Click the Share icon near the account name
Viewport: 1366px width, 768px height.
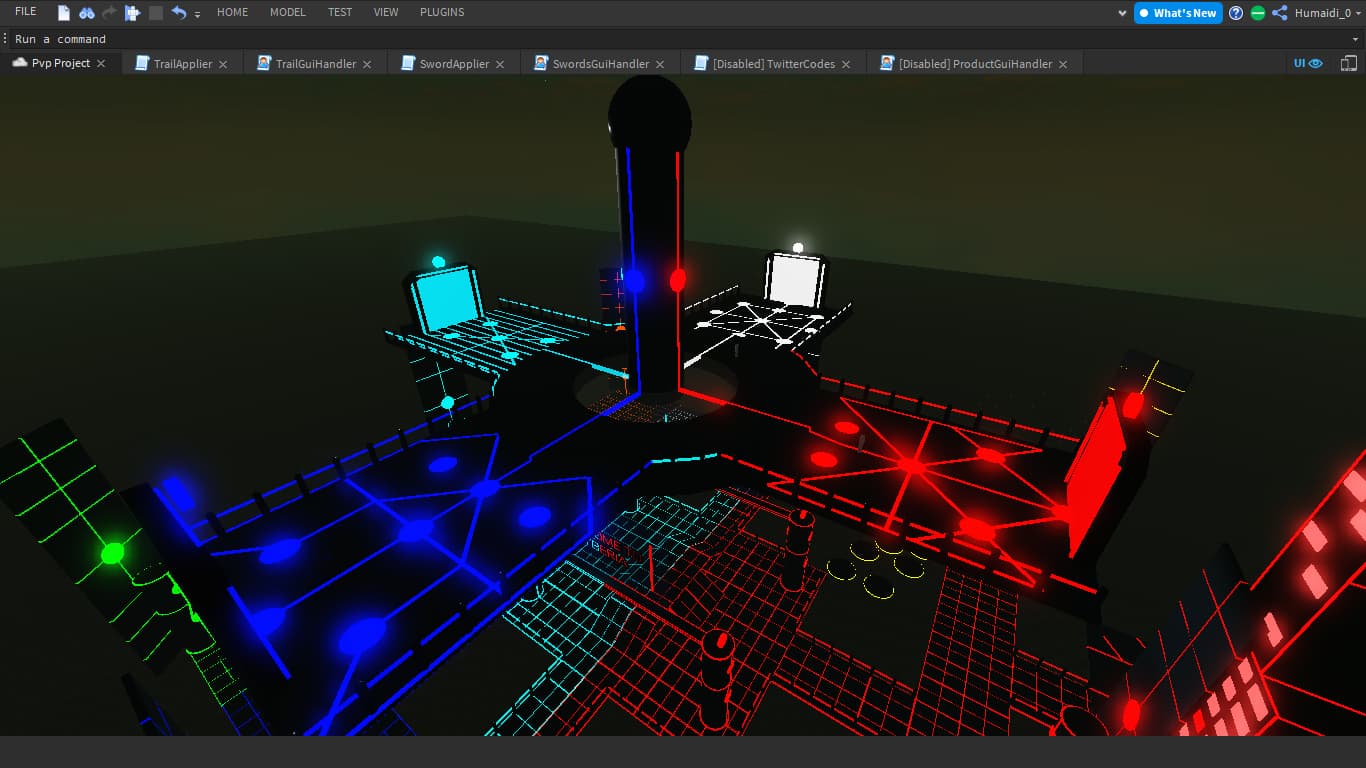1280,12
